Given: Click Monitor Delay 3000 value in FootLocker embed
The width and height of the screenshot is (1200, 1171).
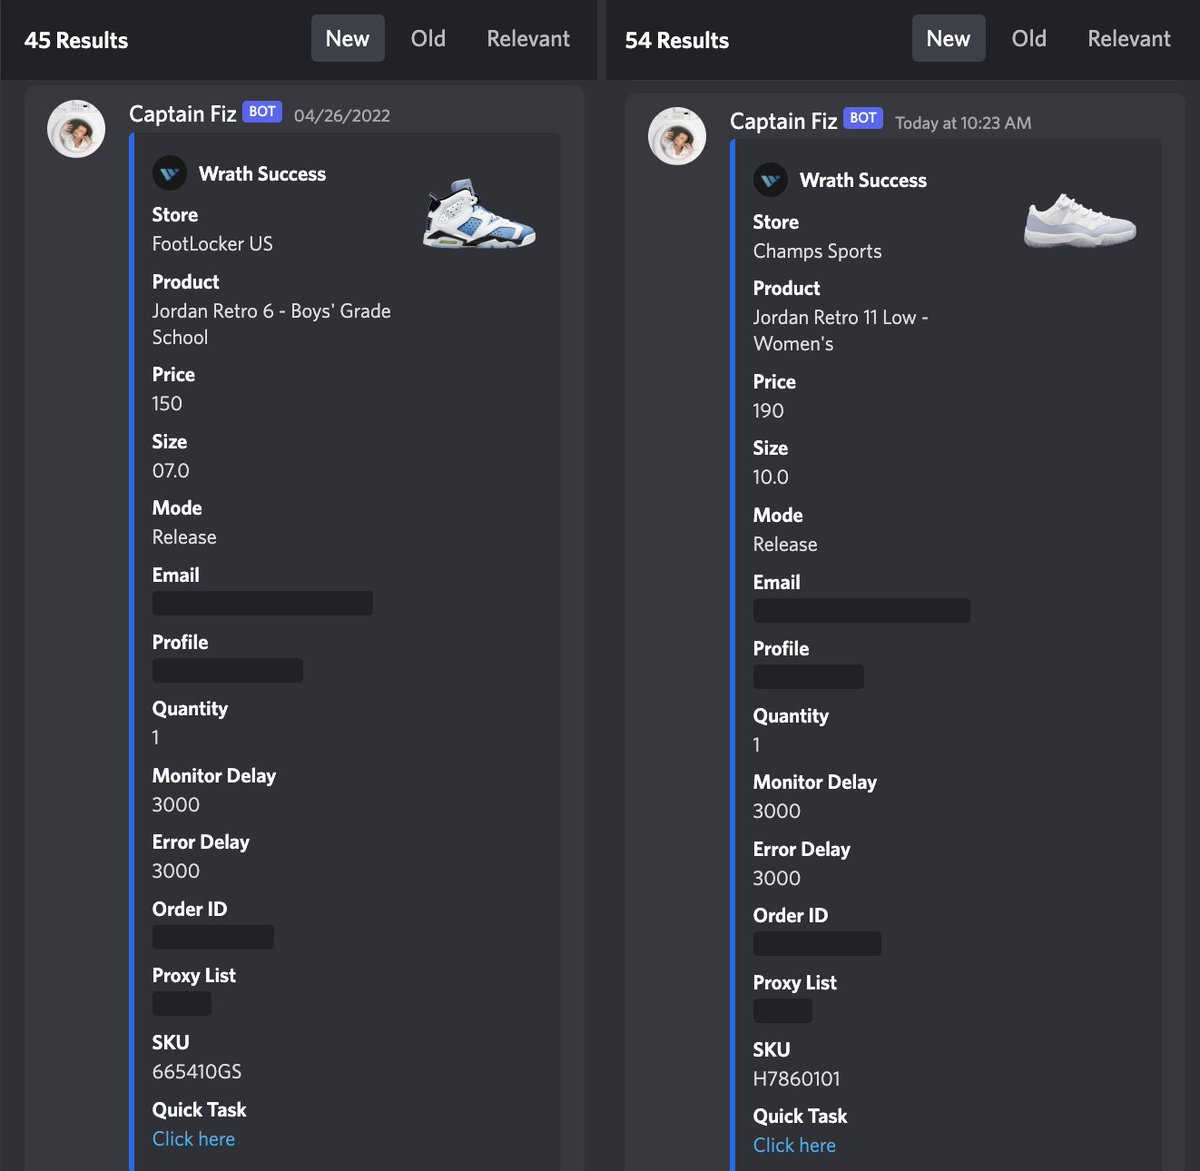Looking at the screenshot, I should click(x=176, y=805).
